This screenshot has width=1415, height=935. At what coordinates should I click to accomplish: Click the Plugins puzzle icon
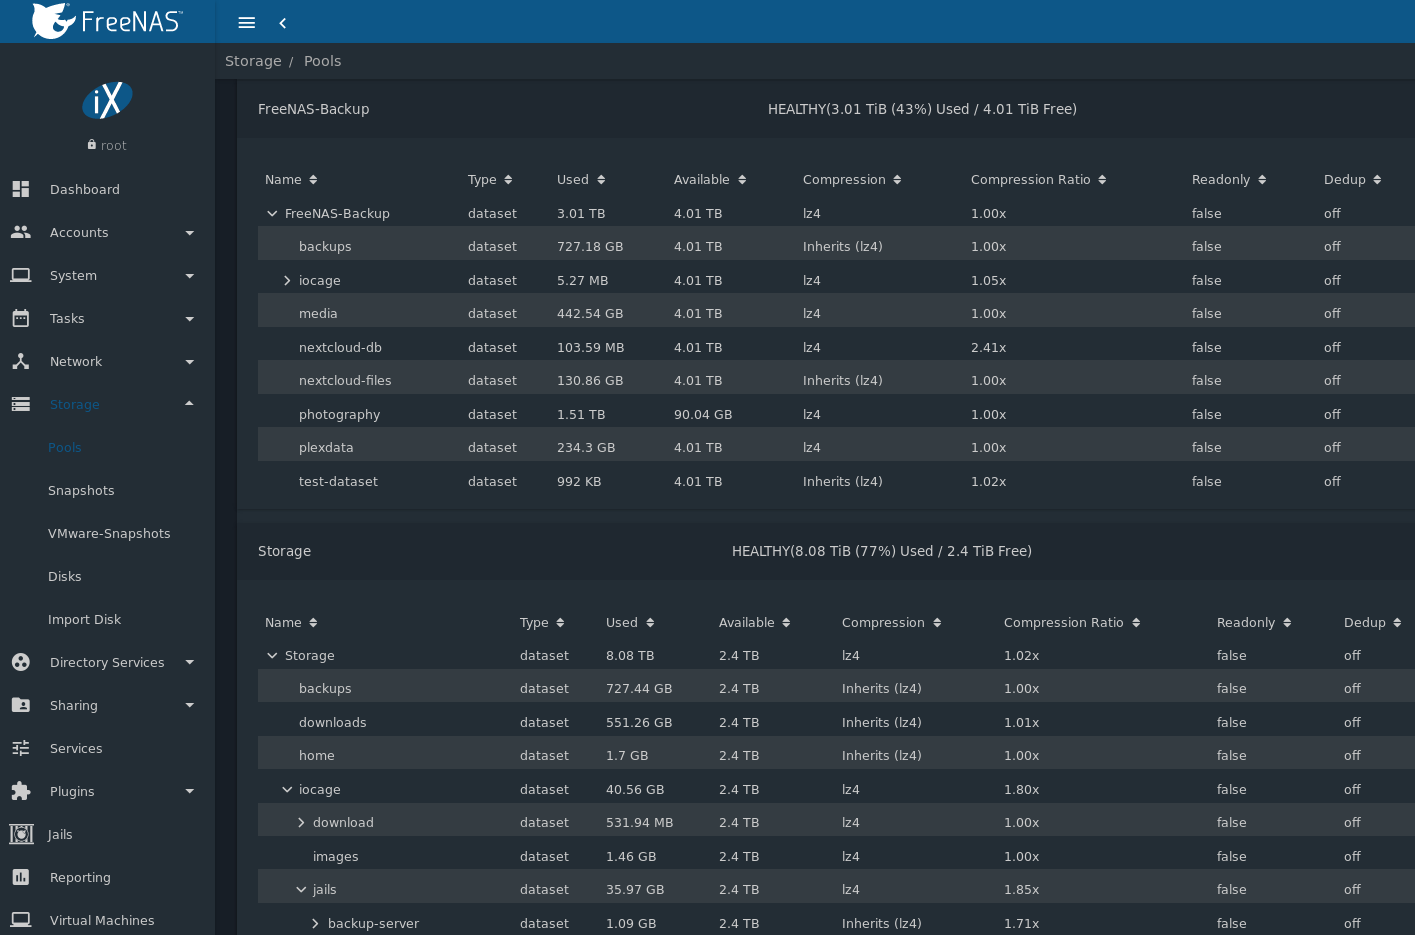pyautogui.click(x=21, y=791)
